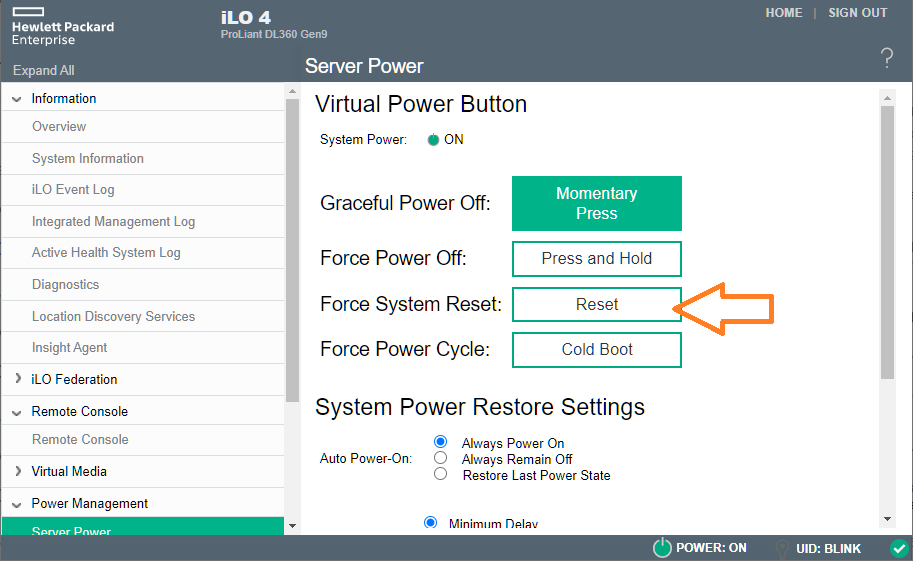Click sidebar scrollbar down arrow
Image resolution: width=913 pixels, height=561 pixels.
[292, 525]
